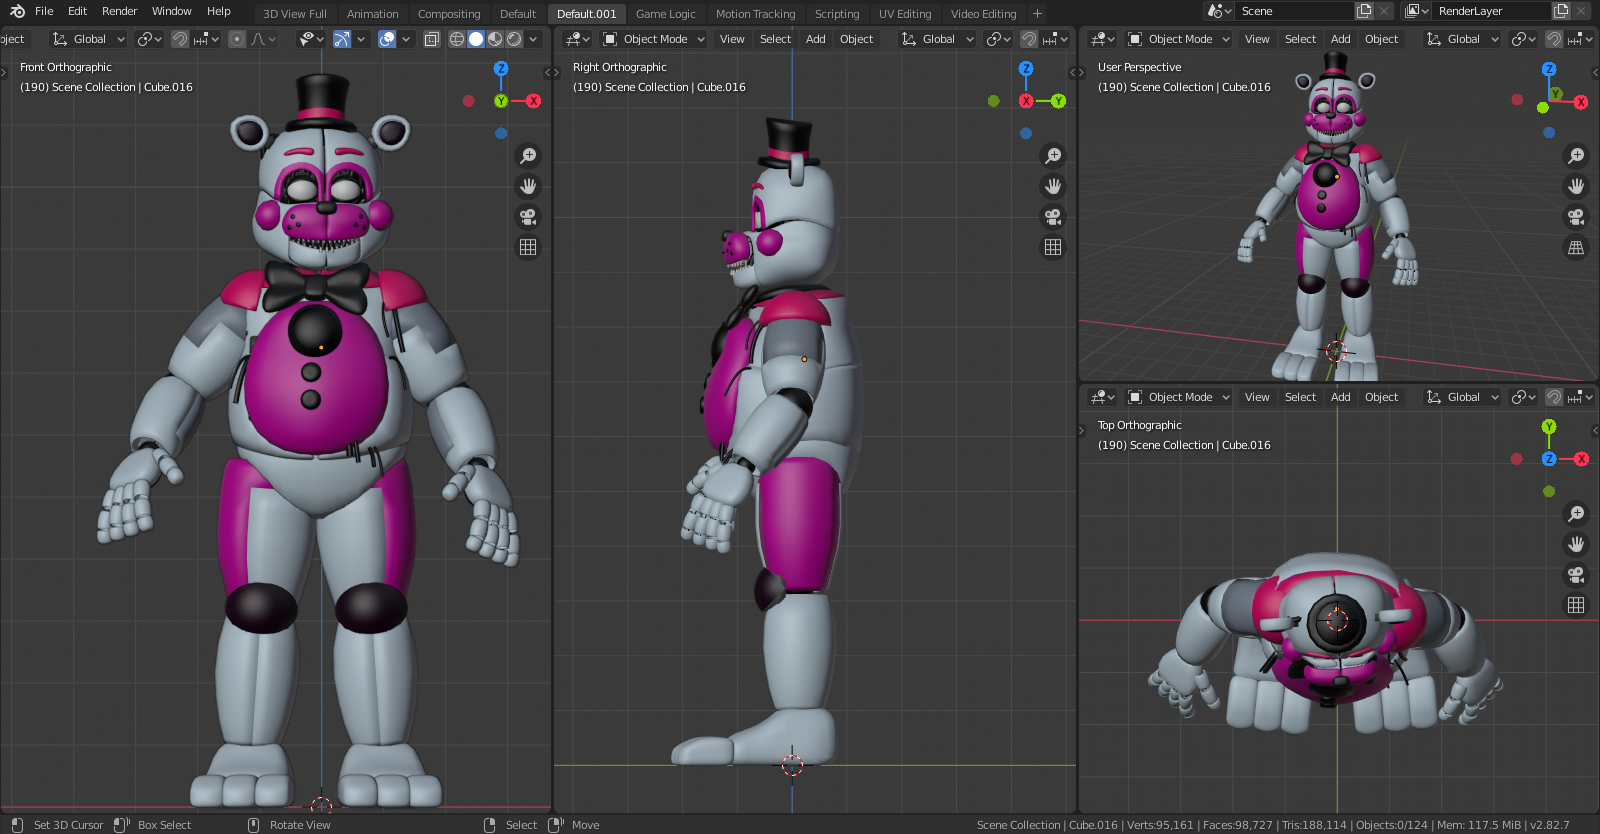Zoom icon in Top Orthographic viewport

(x=1576, y=514)
